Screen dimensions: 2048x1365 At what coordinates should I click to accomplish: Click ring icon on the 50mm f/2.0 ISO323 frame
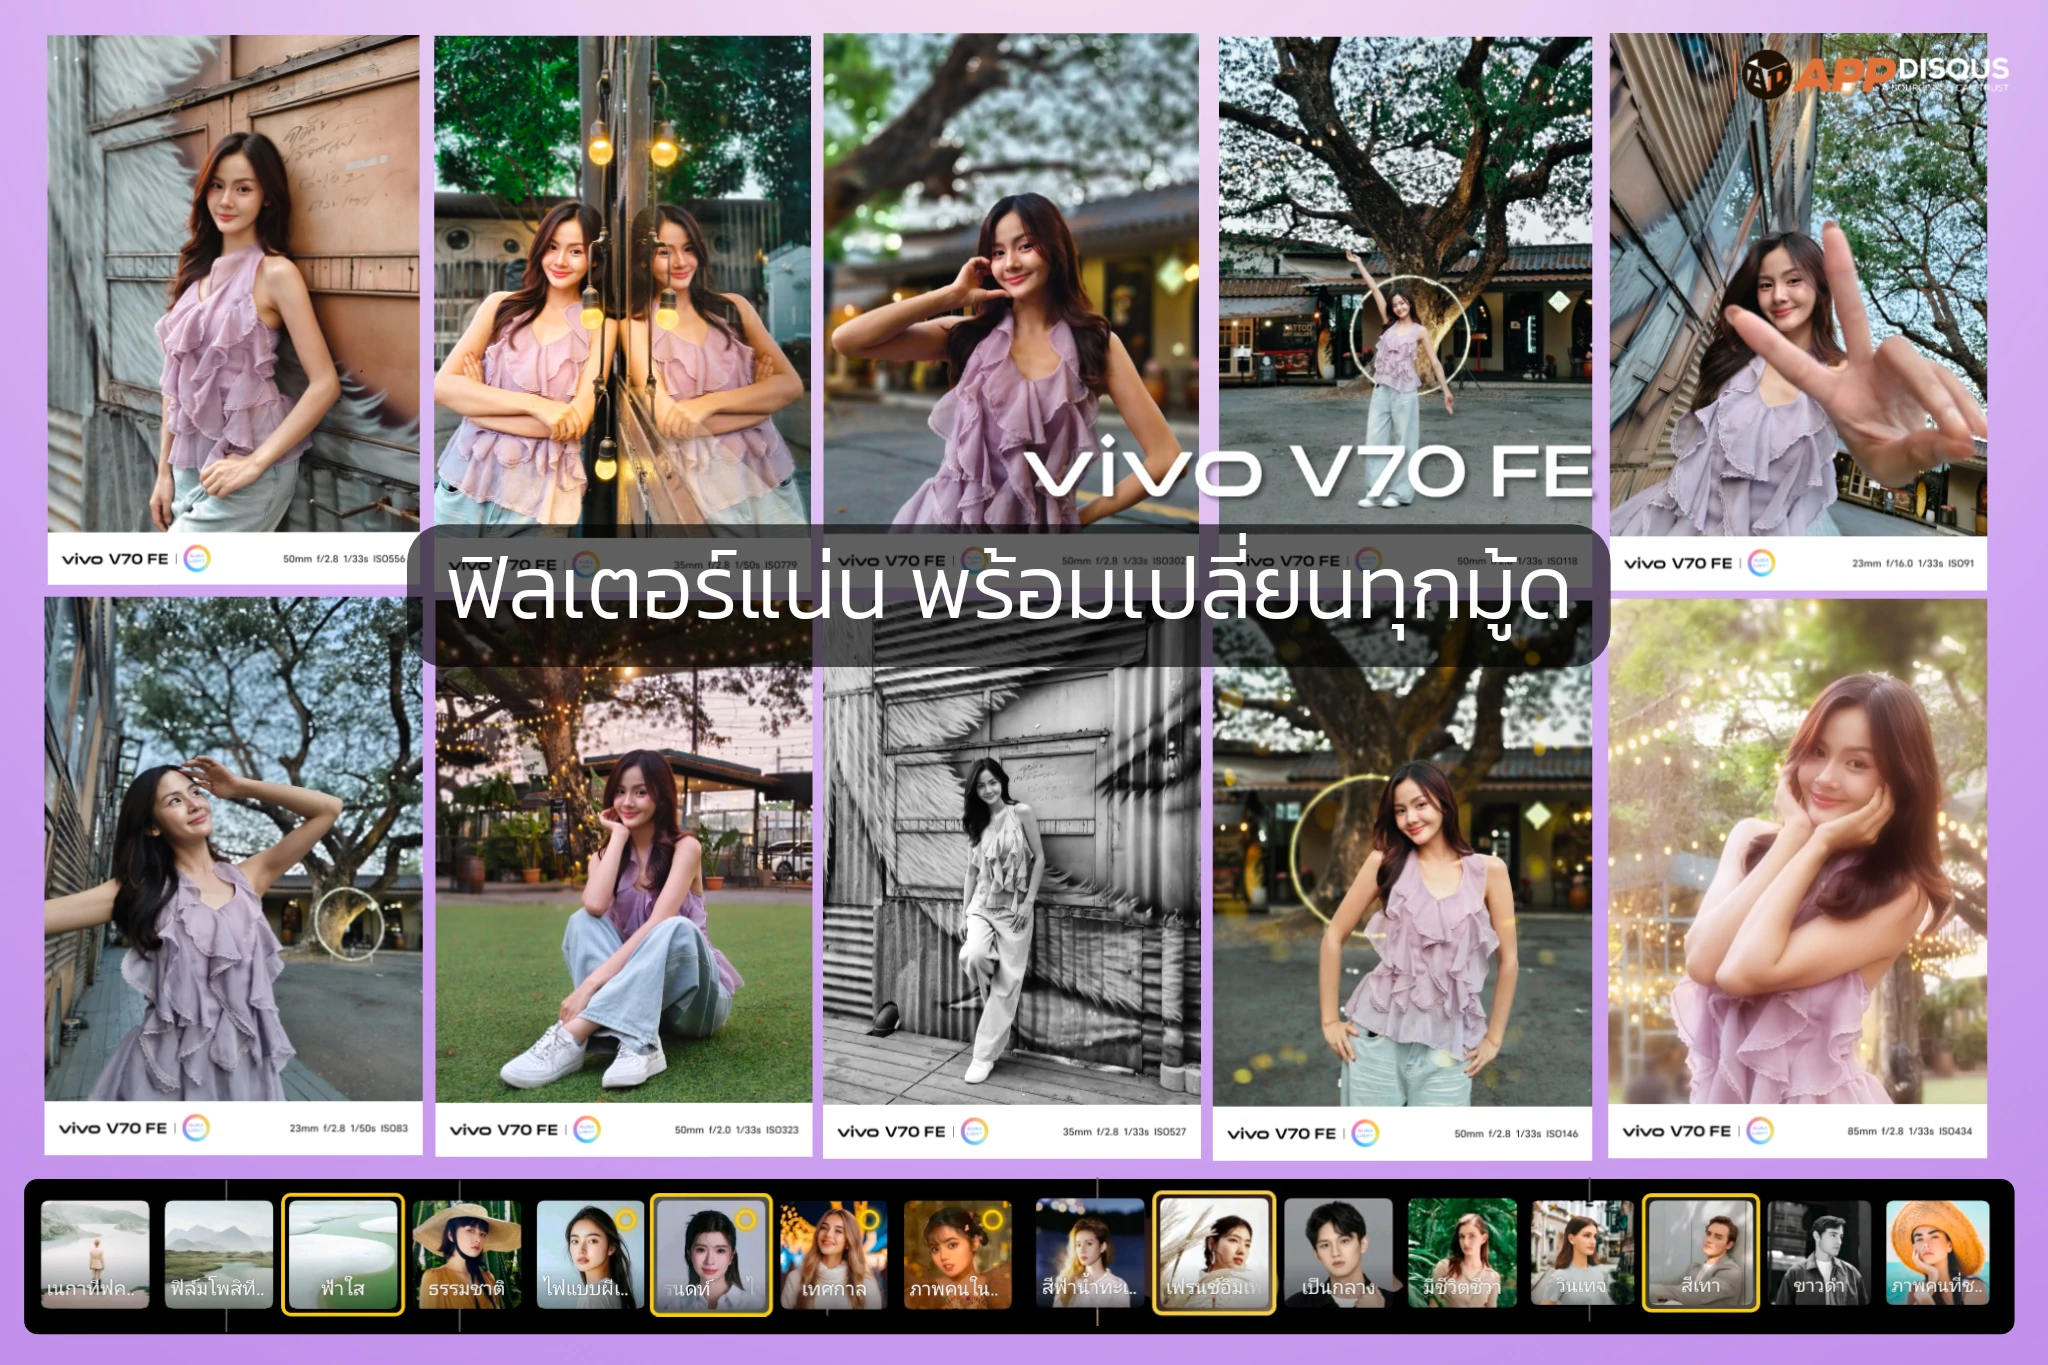tap(587, 1129)
